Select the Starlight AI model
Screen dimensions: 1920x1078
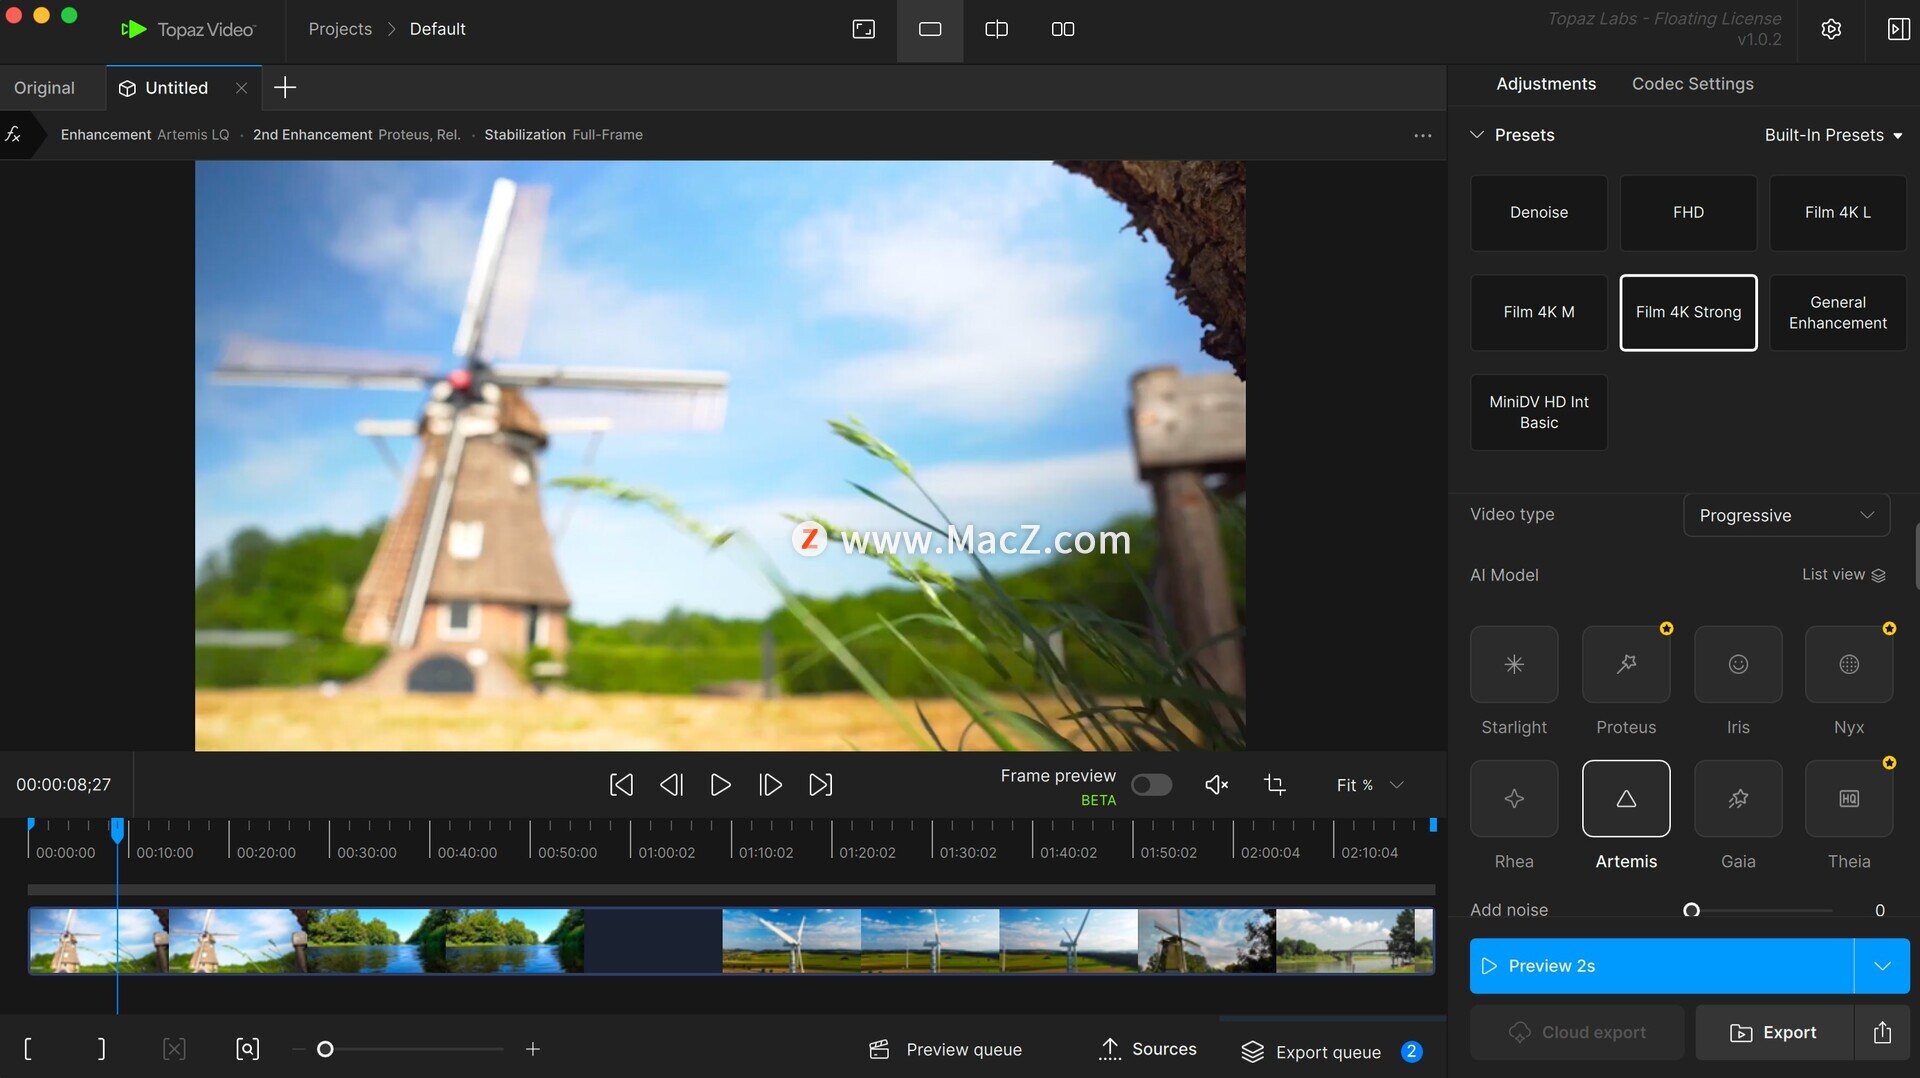pos(1513,665)
